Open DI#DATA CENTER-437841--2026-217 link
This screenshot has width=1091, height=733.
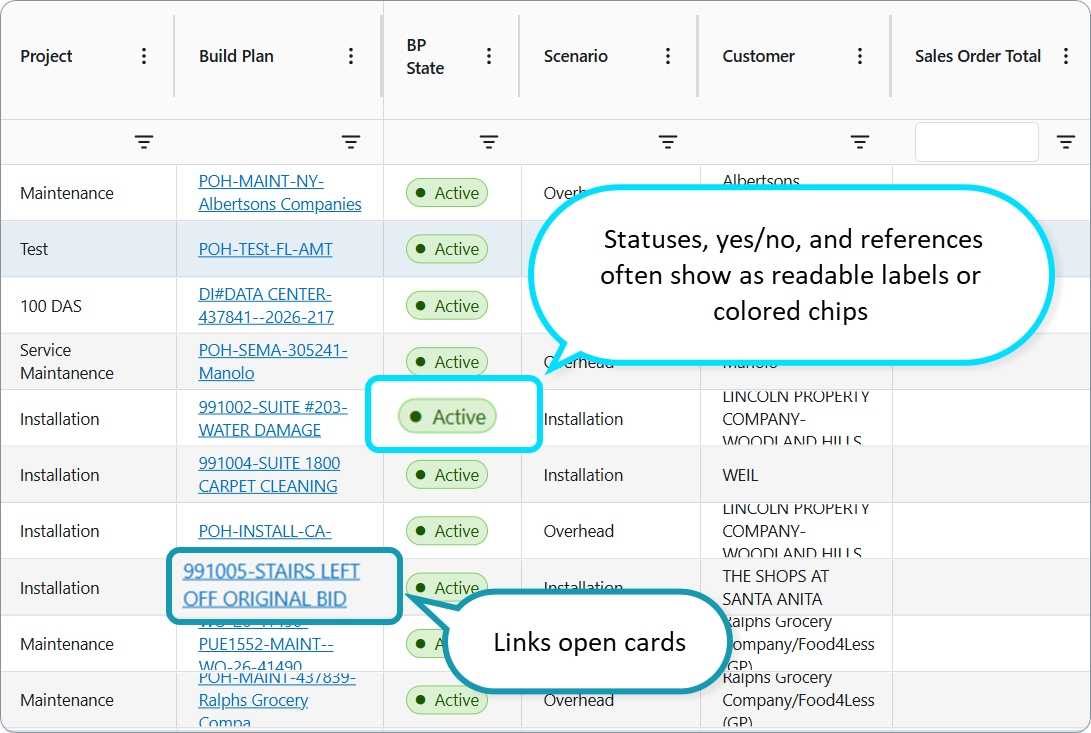(x=266, y=306)
